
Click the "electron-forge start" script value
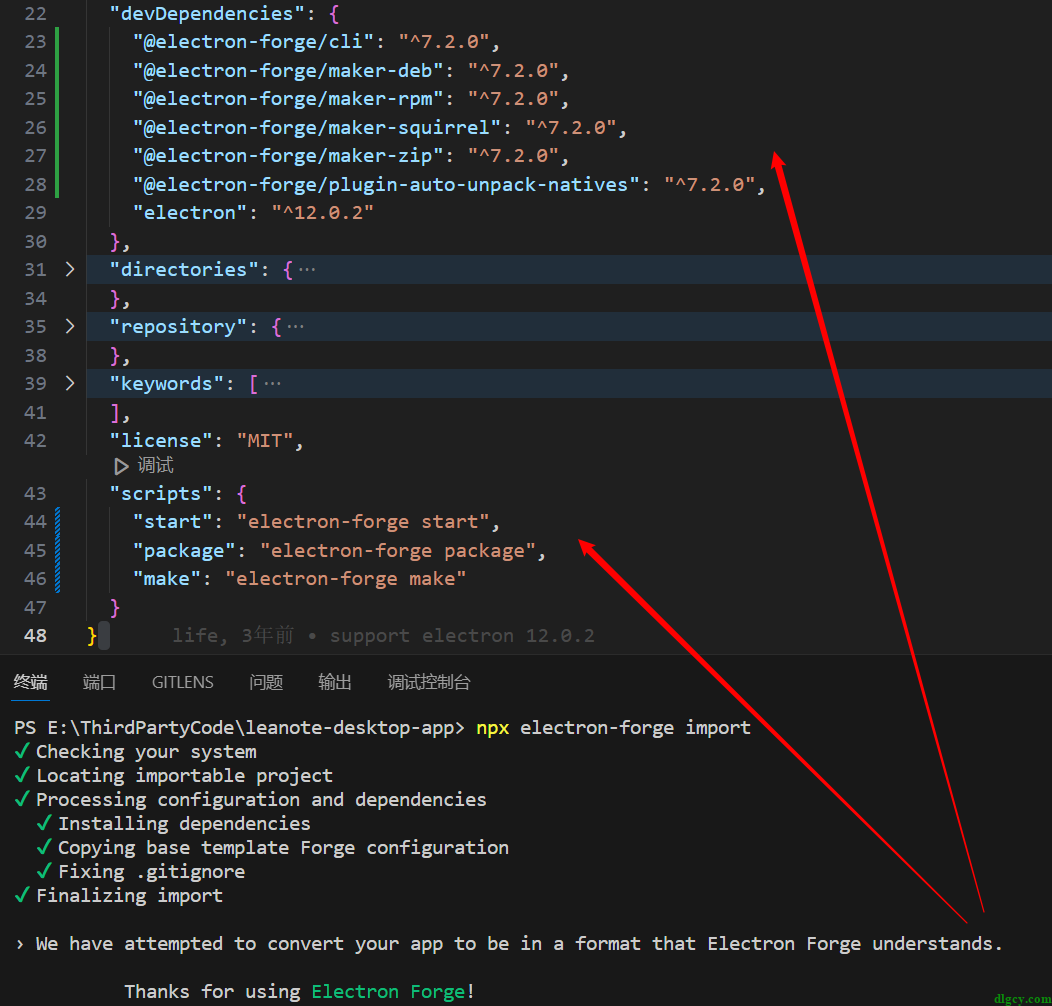click(x=363, y=522)
